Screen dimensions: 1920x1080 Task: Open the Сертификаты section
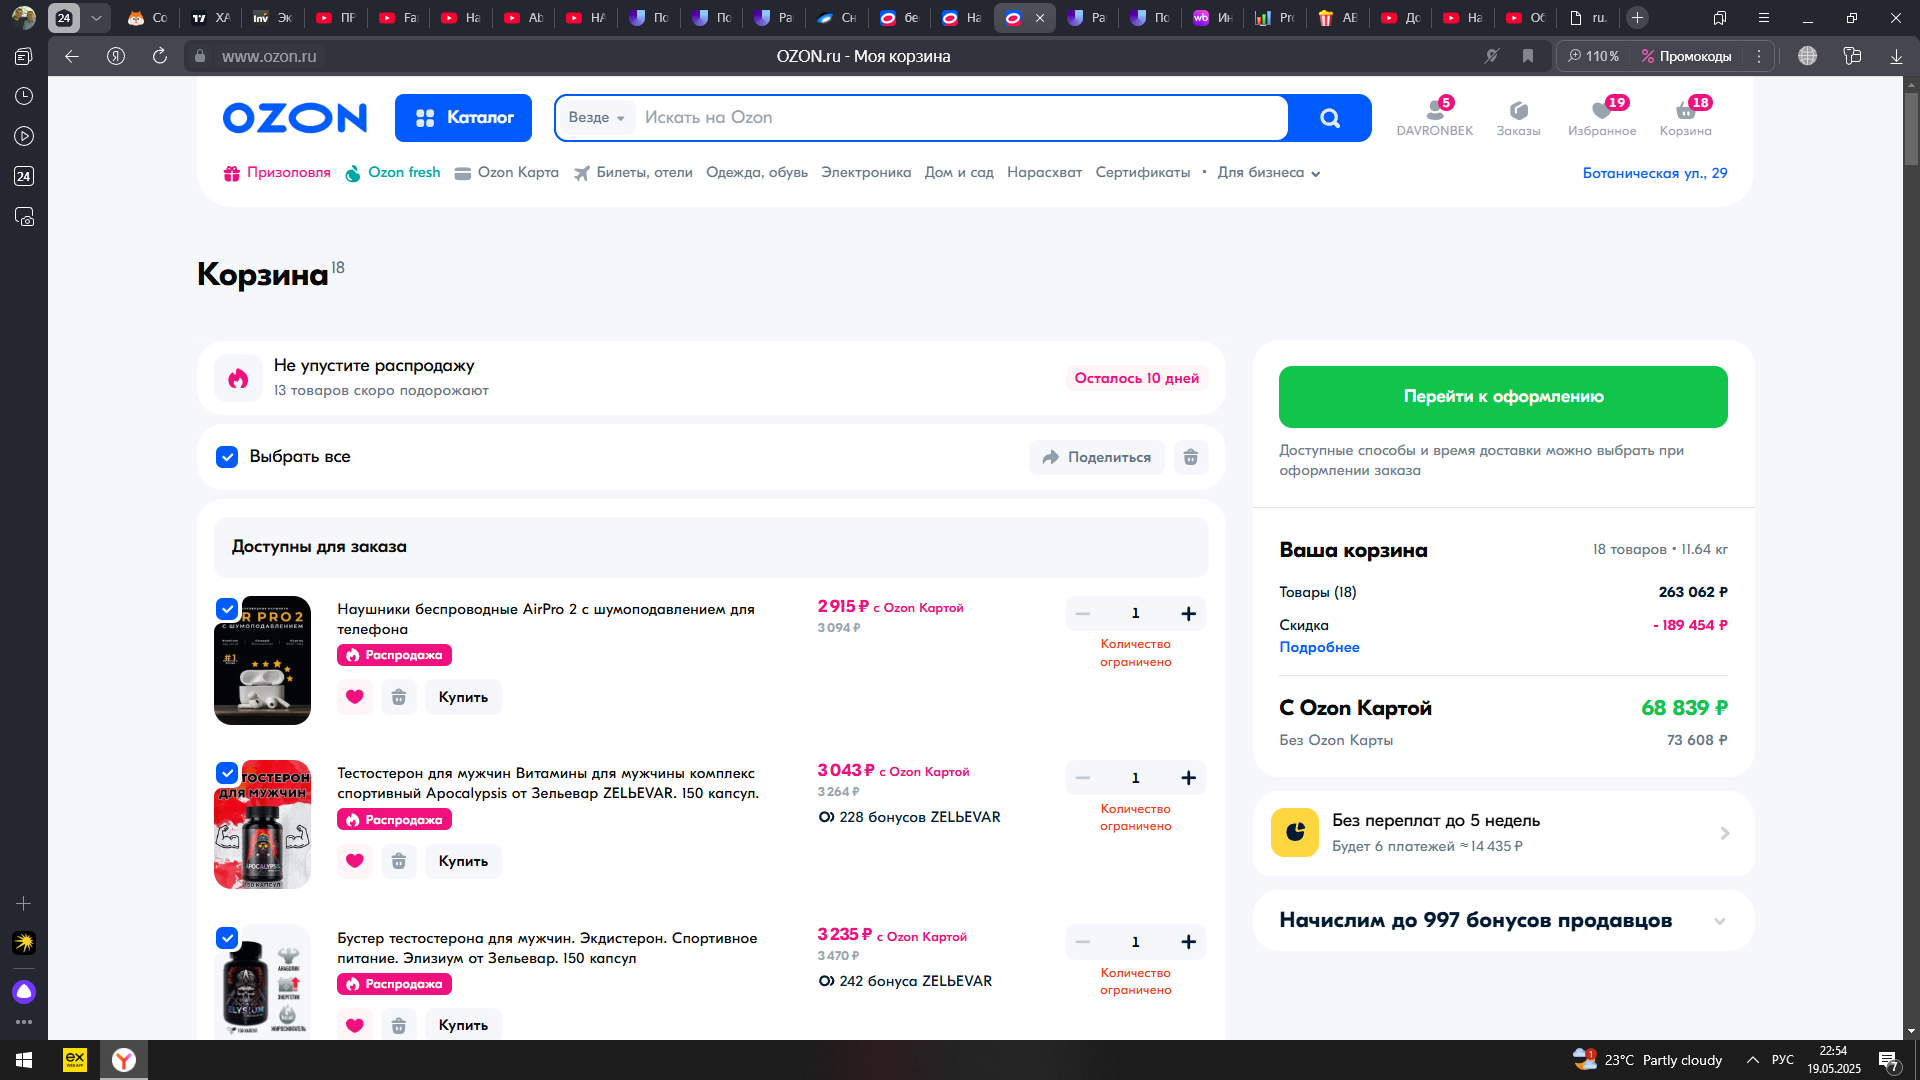(1143, 173)
